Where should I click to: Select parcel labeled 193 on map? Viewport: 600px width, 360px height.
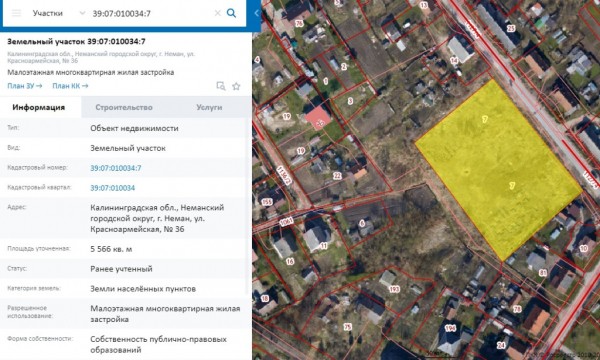394,289
